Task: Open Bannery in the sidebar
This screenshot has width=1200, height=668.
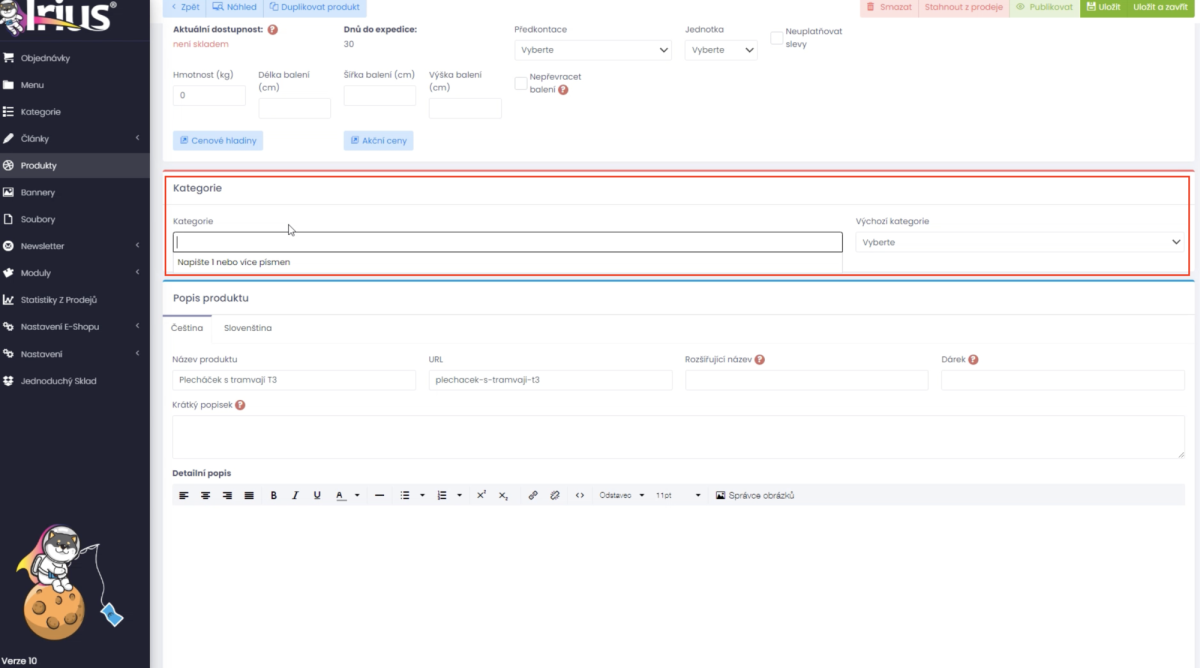Action: click(37, 192)
